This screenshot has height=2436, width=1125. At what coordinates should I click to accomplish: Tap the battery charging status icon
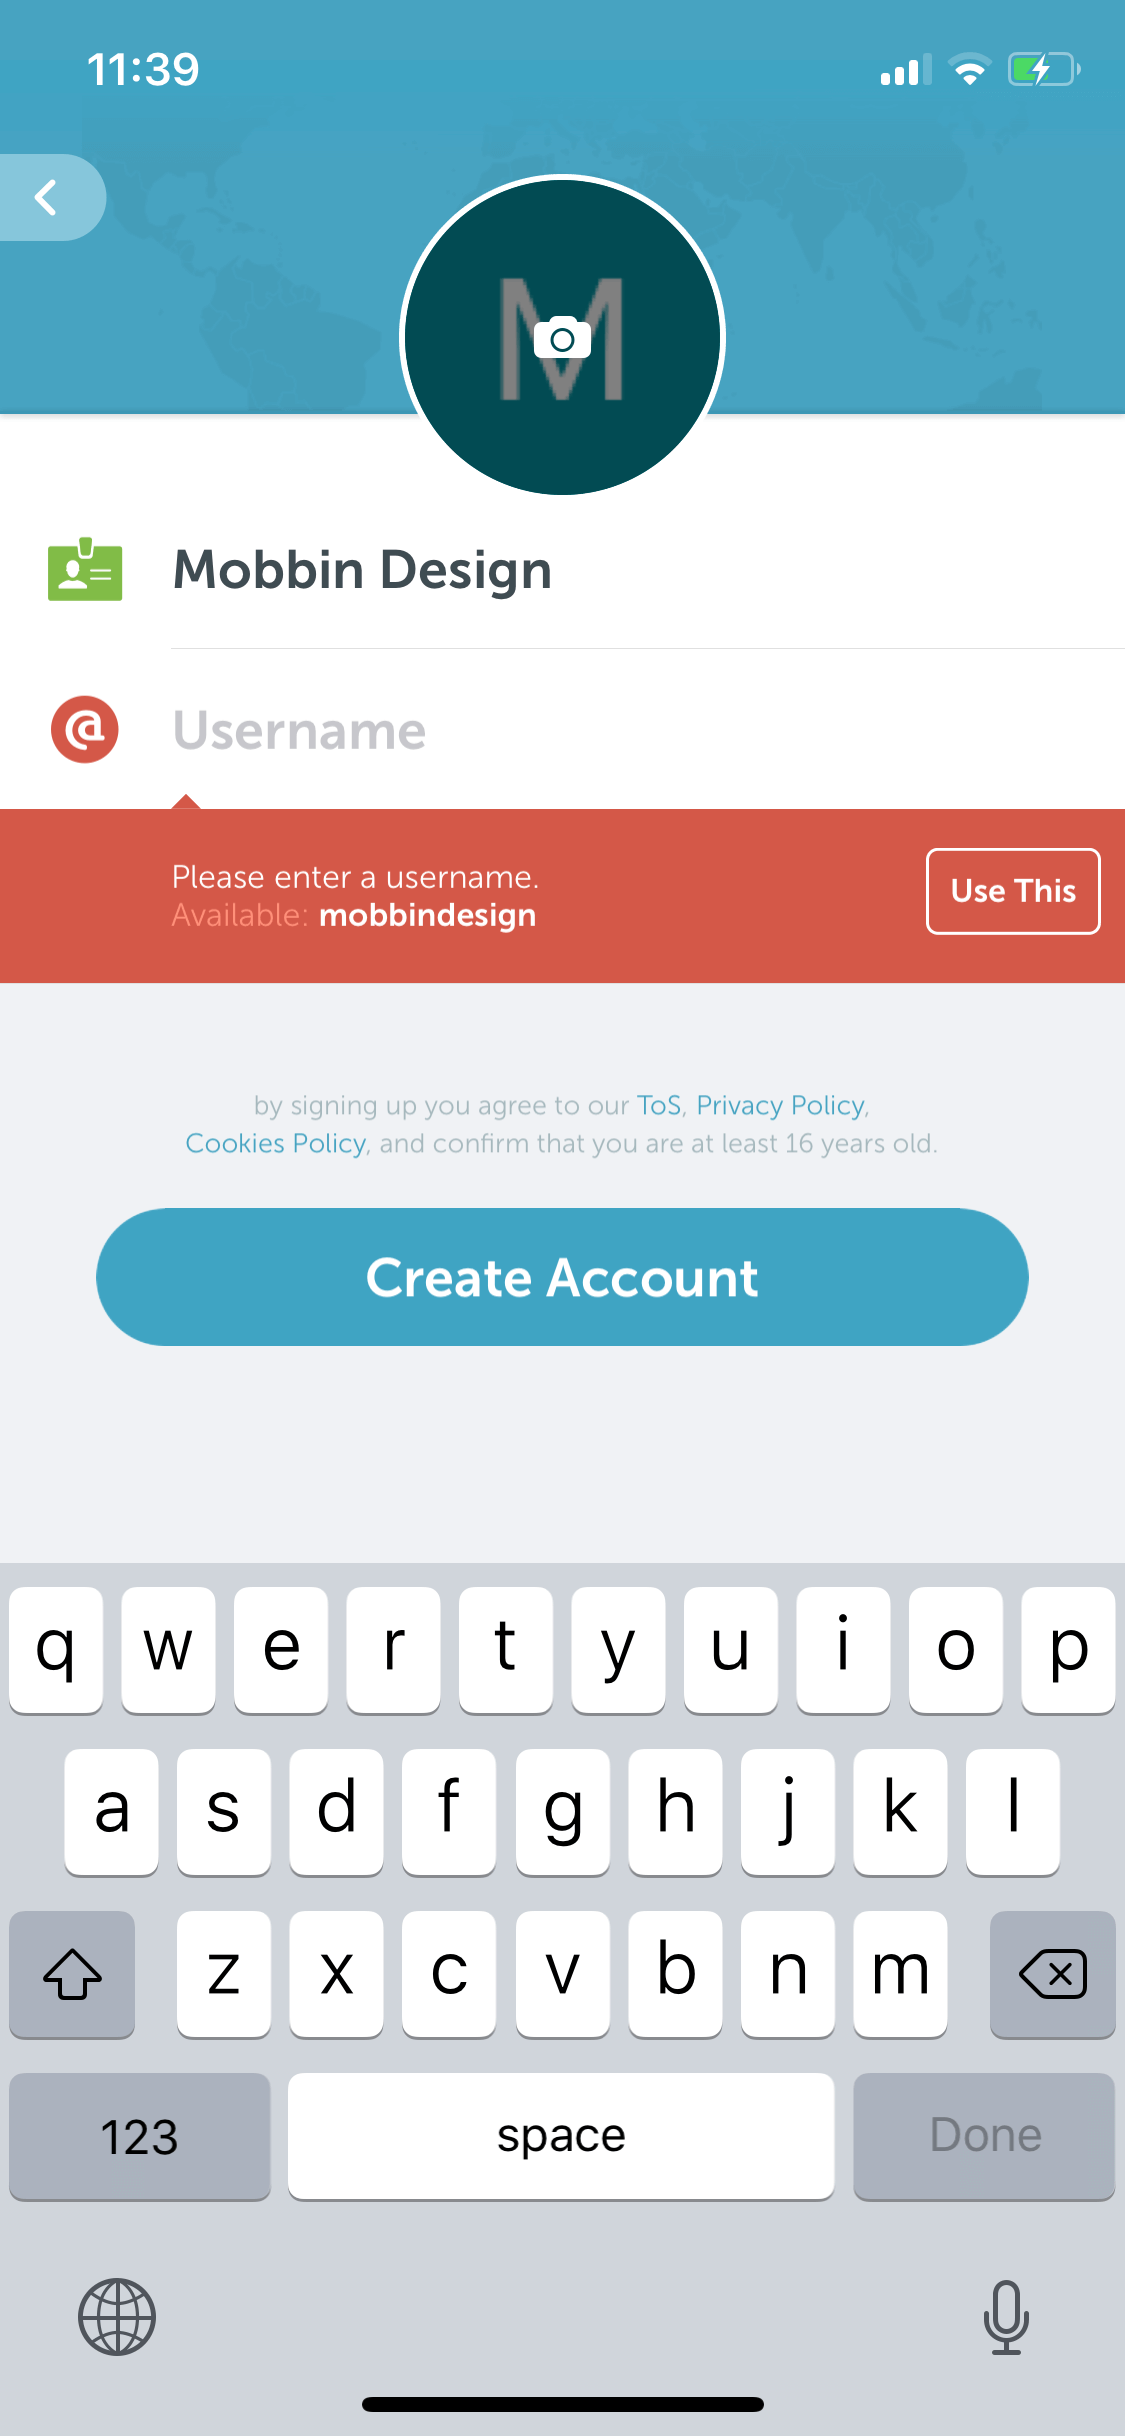[x=1044, y=70]
